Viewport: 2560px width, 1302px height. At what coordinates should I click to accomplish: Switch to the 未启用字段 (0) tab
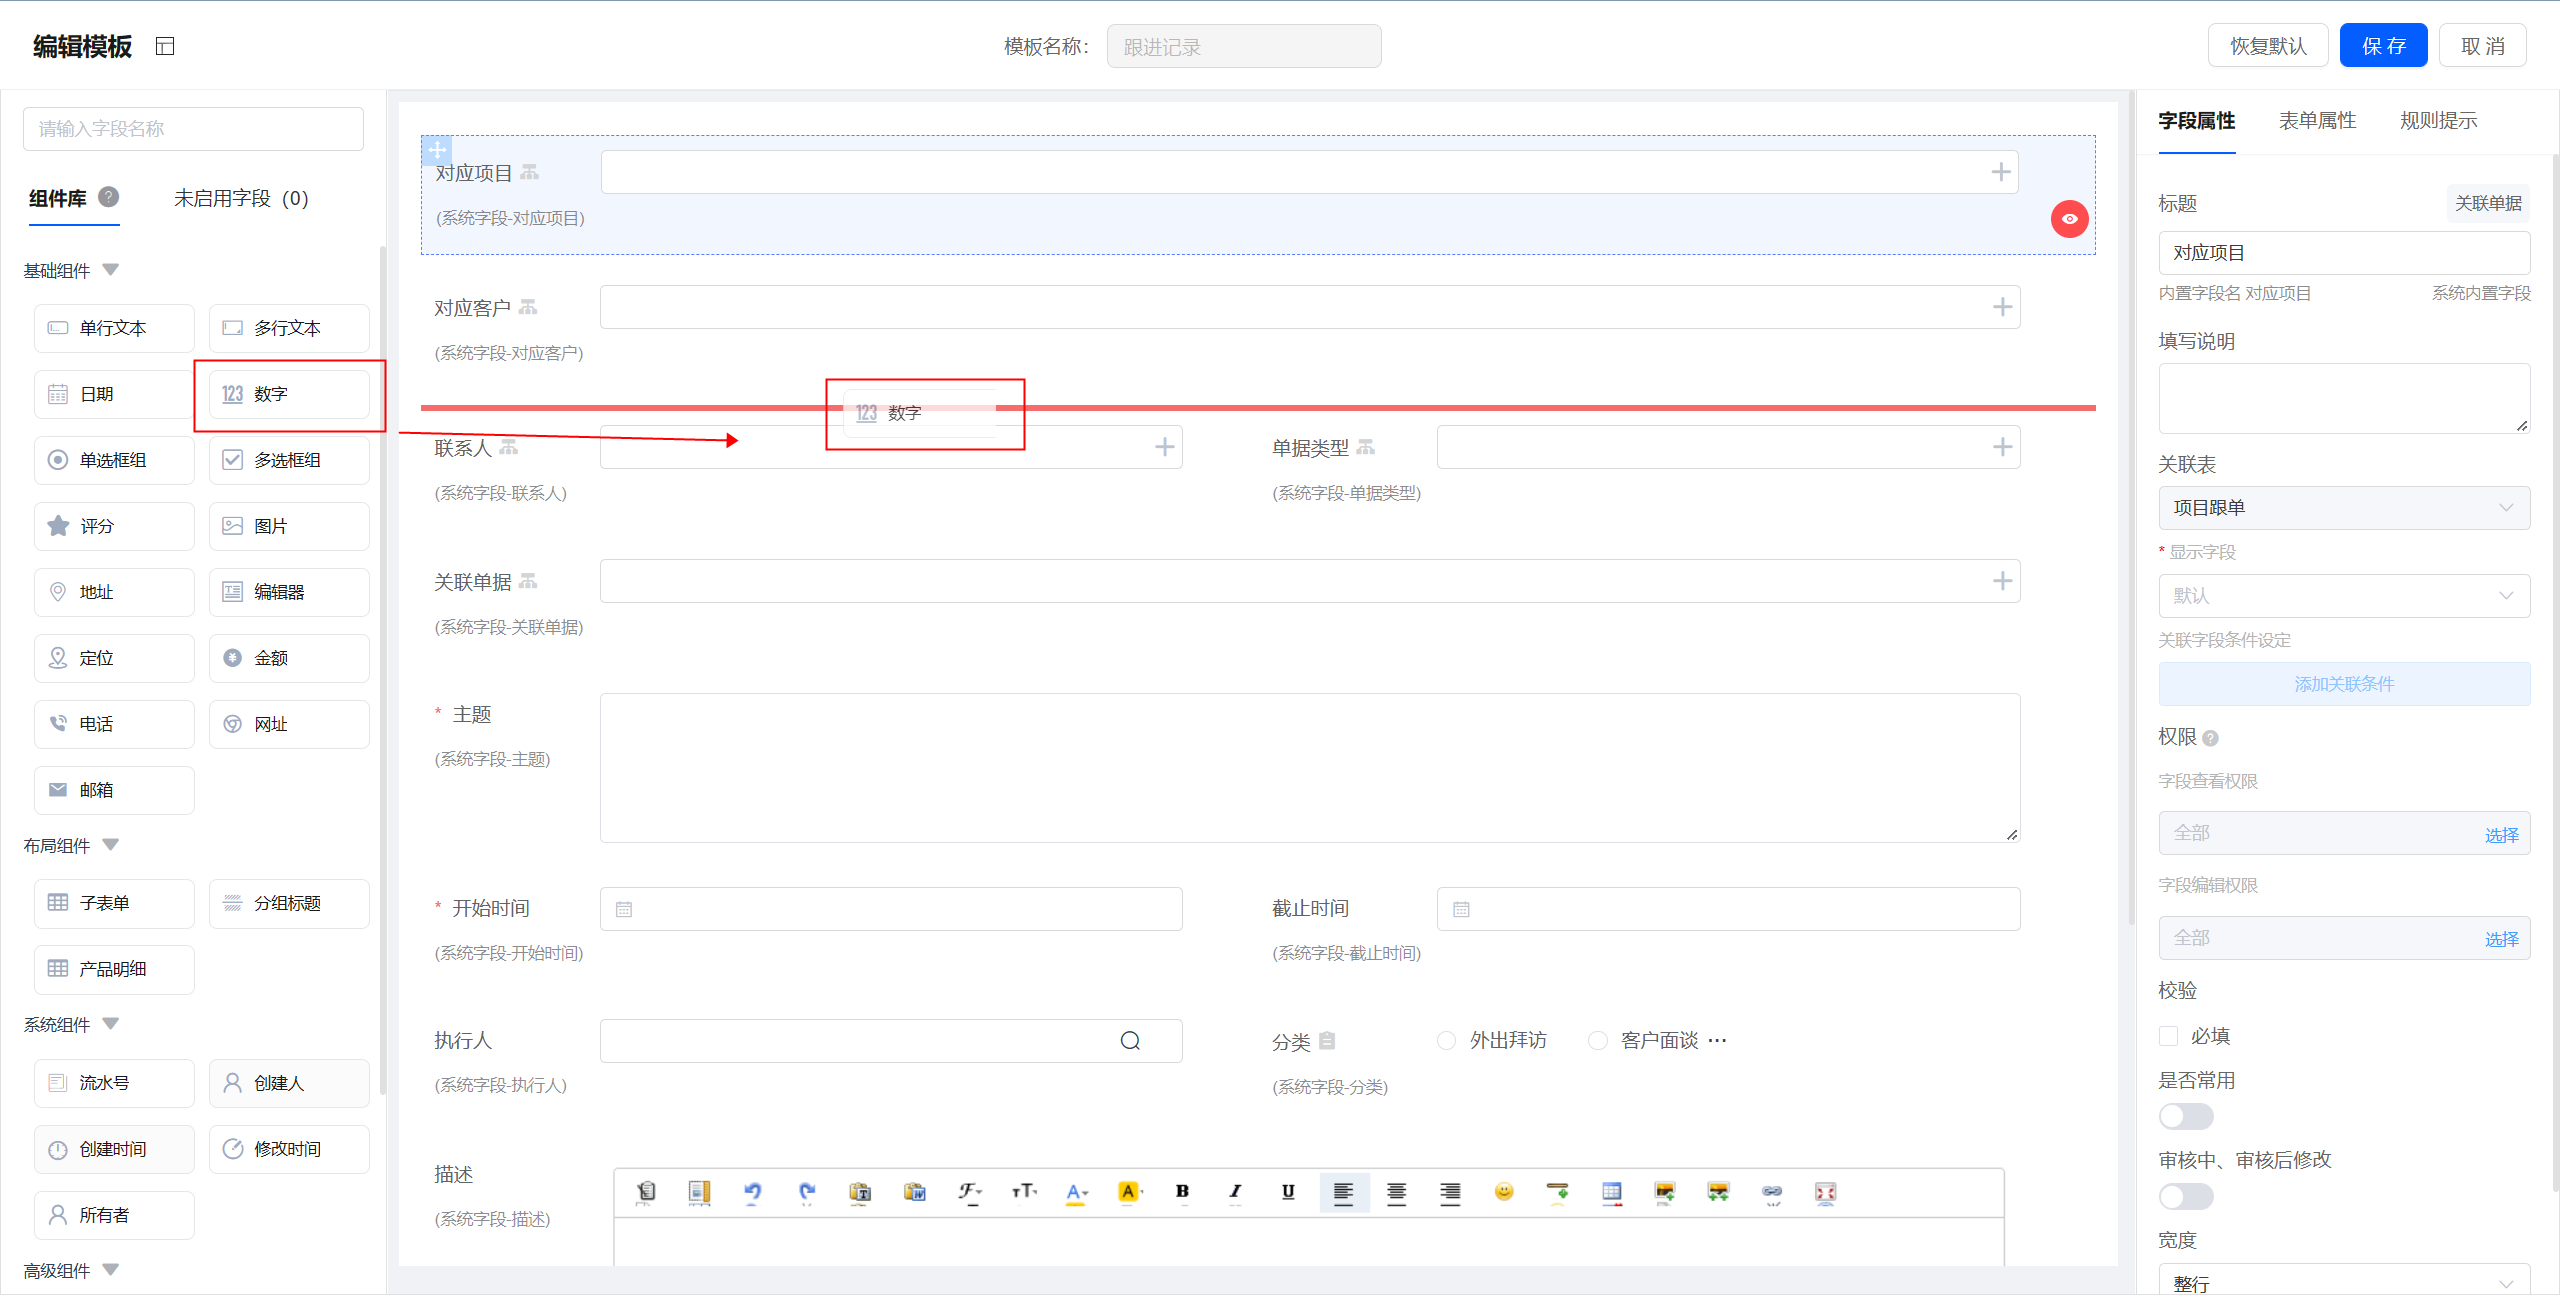coord(241,198)
